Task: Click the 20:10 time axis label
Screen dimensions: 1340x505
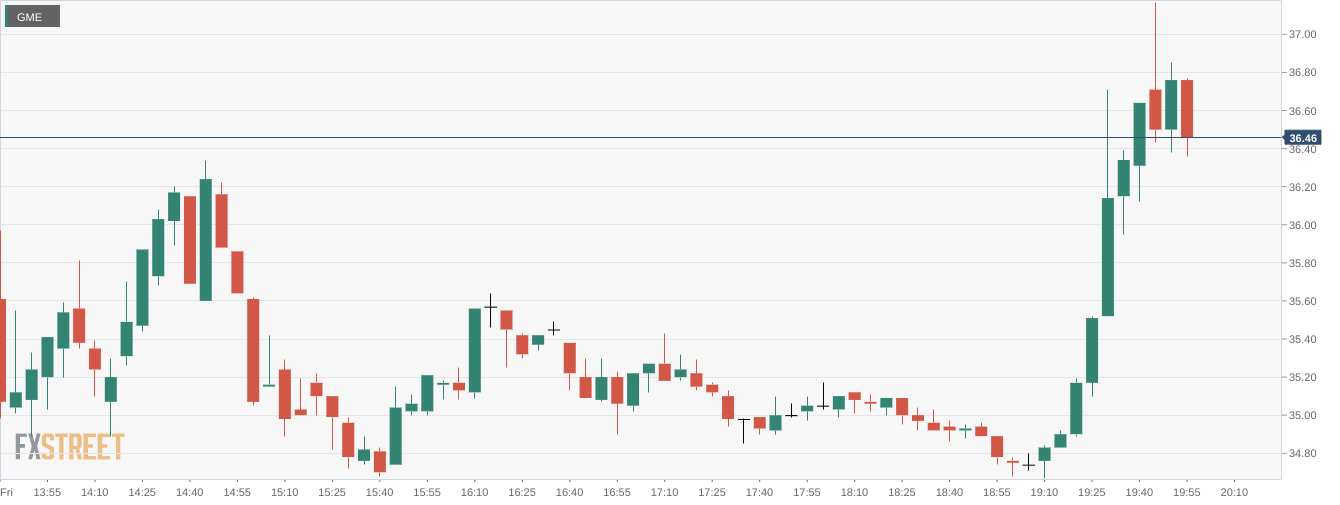Action: pos(1234,492)
